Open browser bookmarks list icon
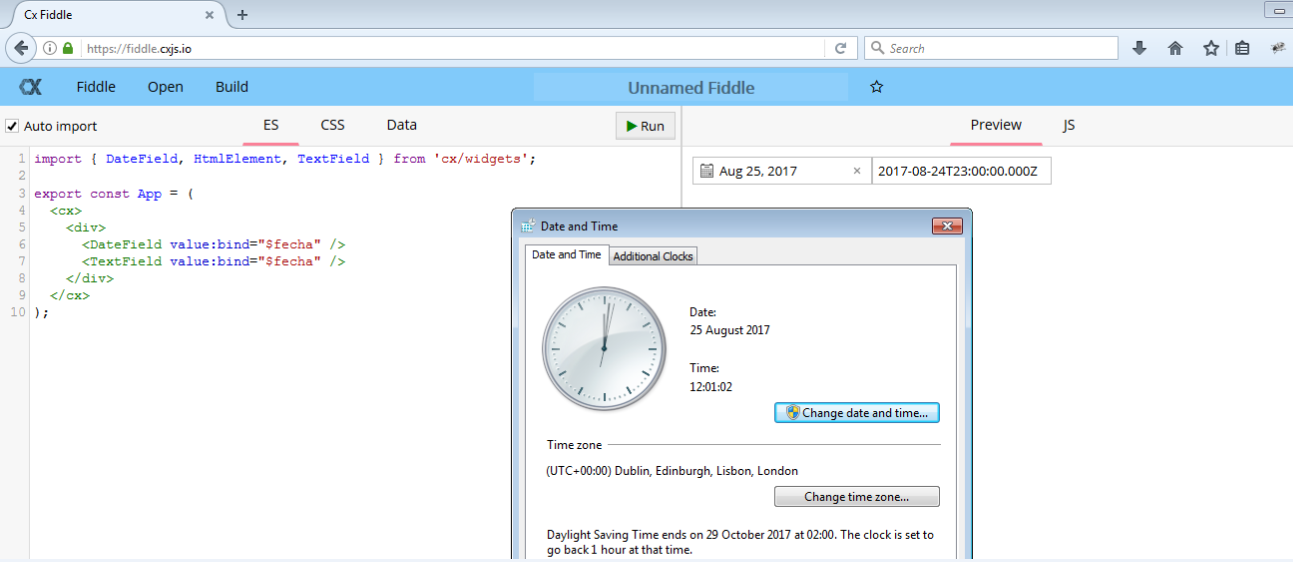Screen dimensions: 1293x562 pos(1242,48)
